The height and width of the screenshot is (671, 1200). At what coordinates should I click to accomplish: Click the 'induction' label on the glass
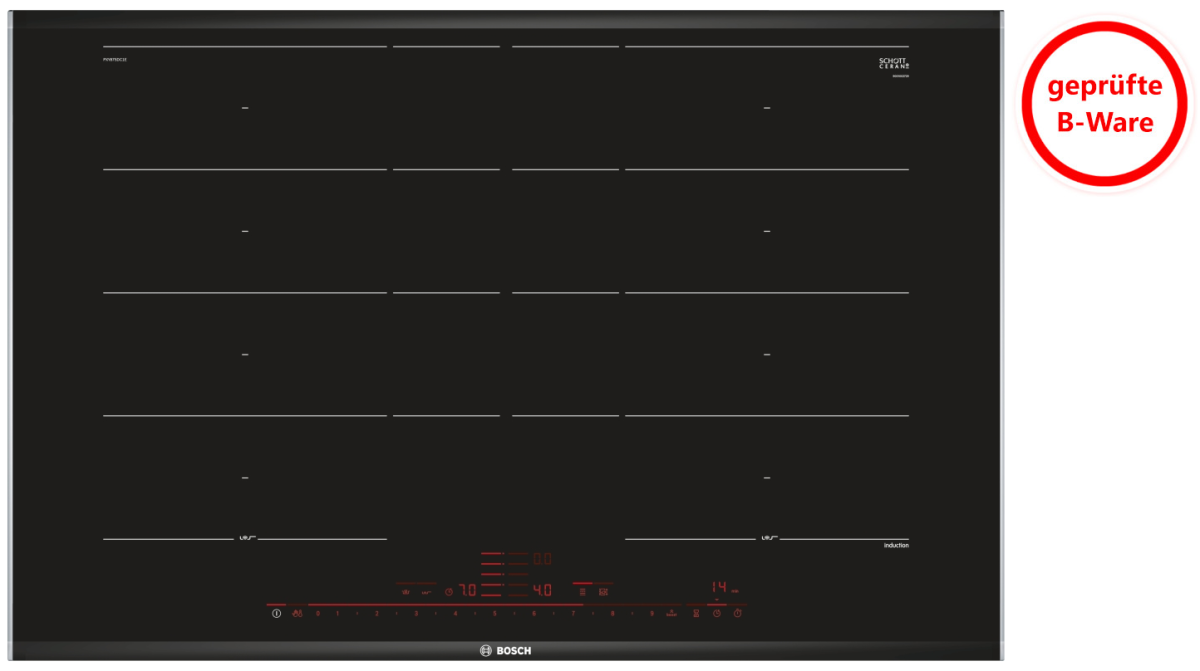[896, 545]
